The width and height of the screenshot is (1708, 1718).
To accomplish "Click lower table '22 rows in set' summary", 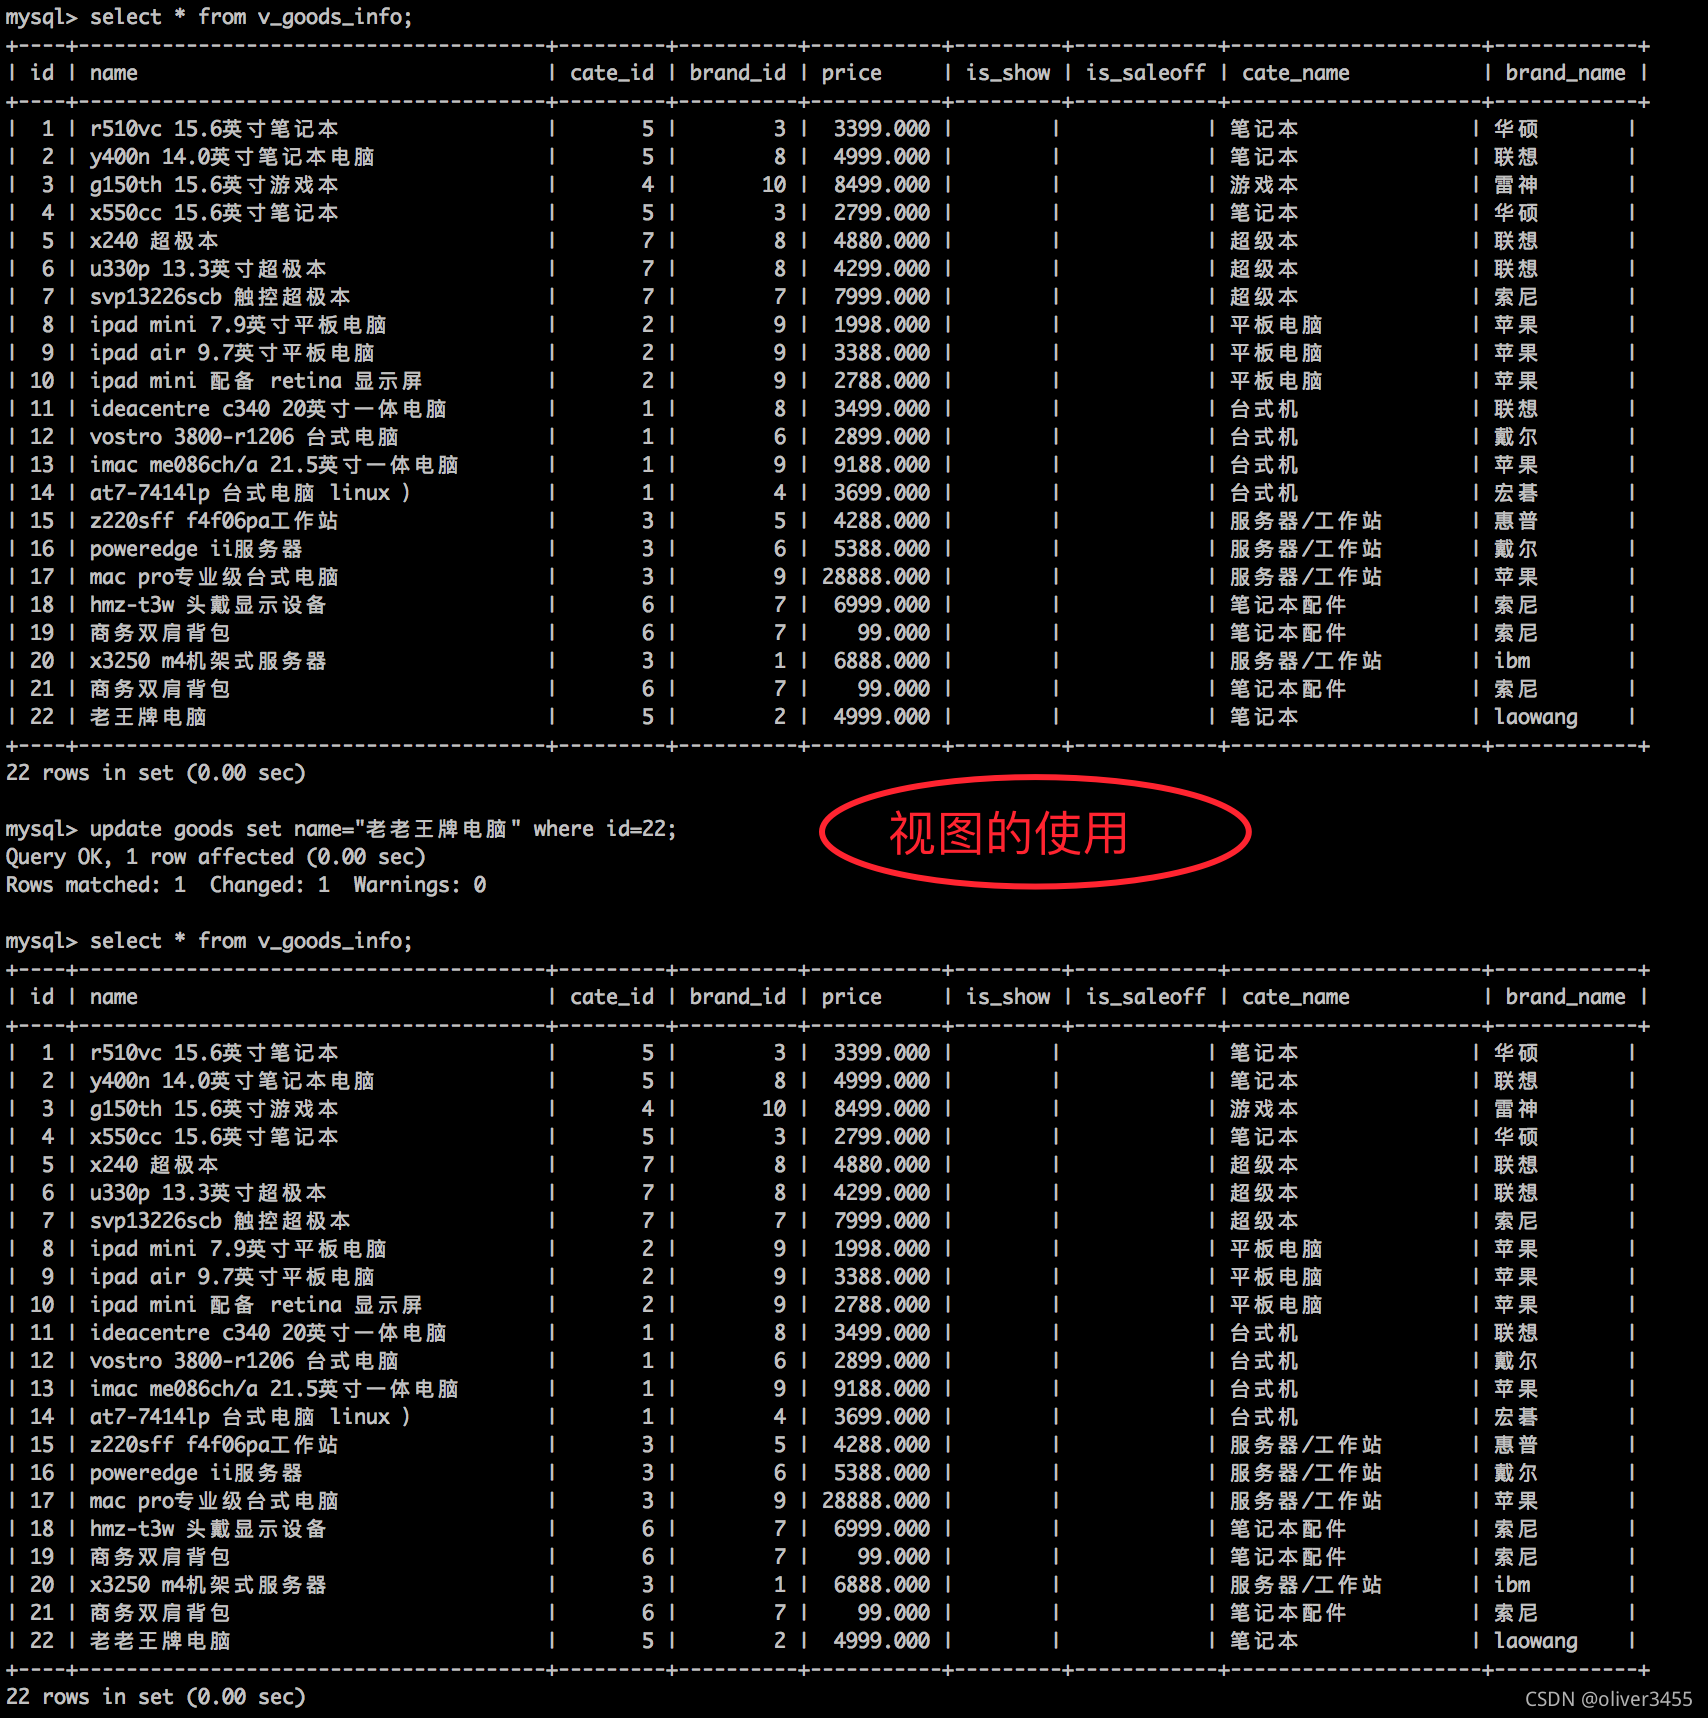I will tap(156, 1697).
